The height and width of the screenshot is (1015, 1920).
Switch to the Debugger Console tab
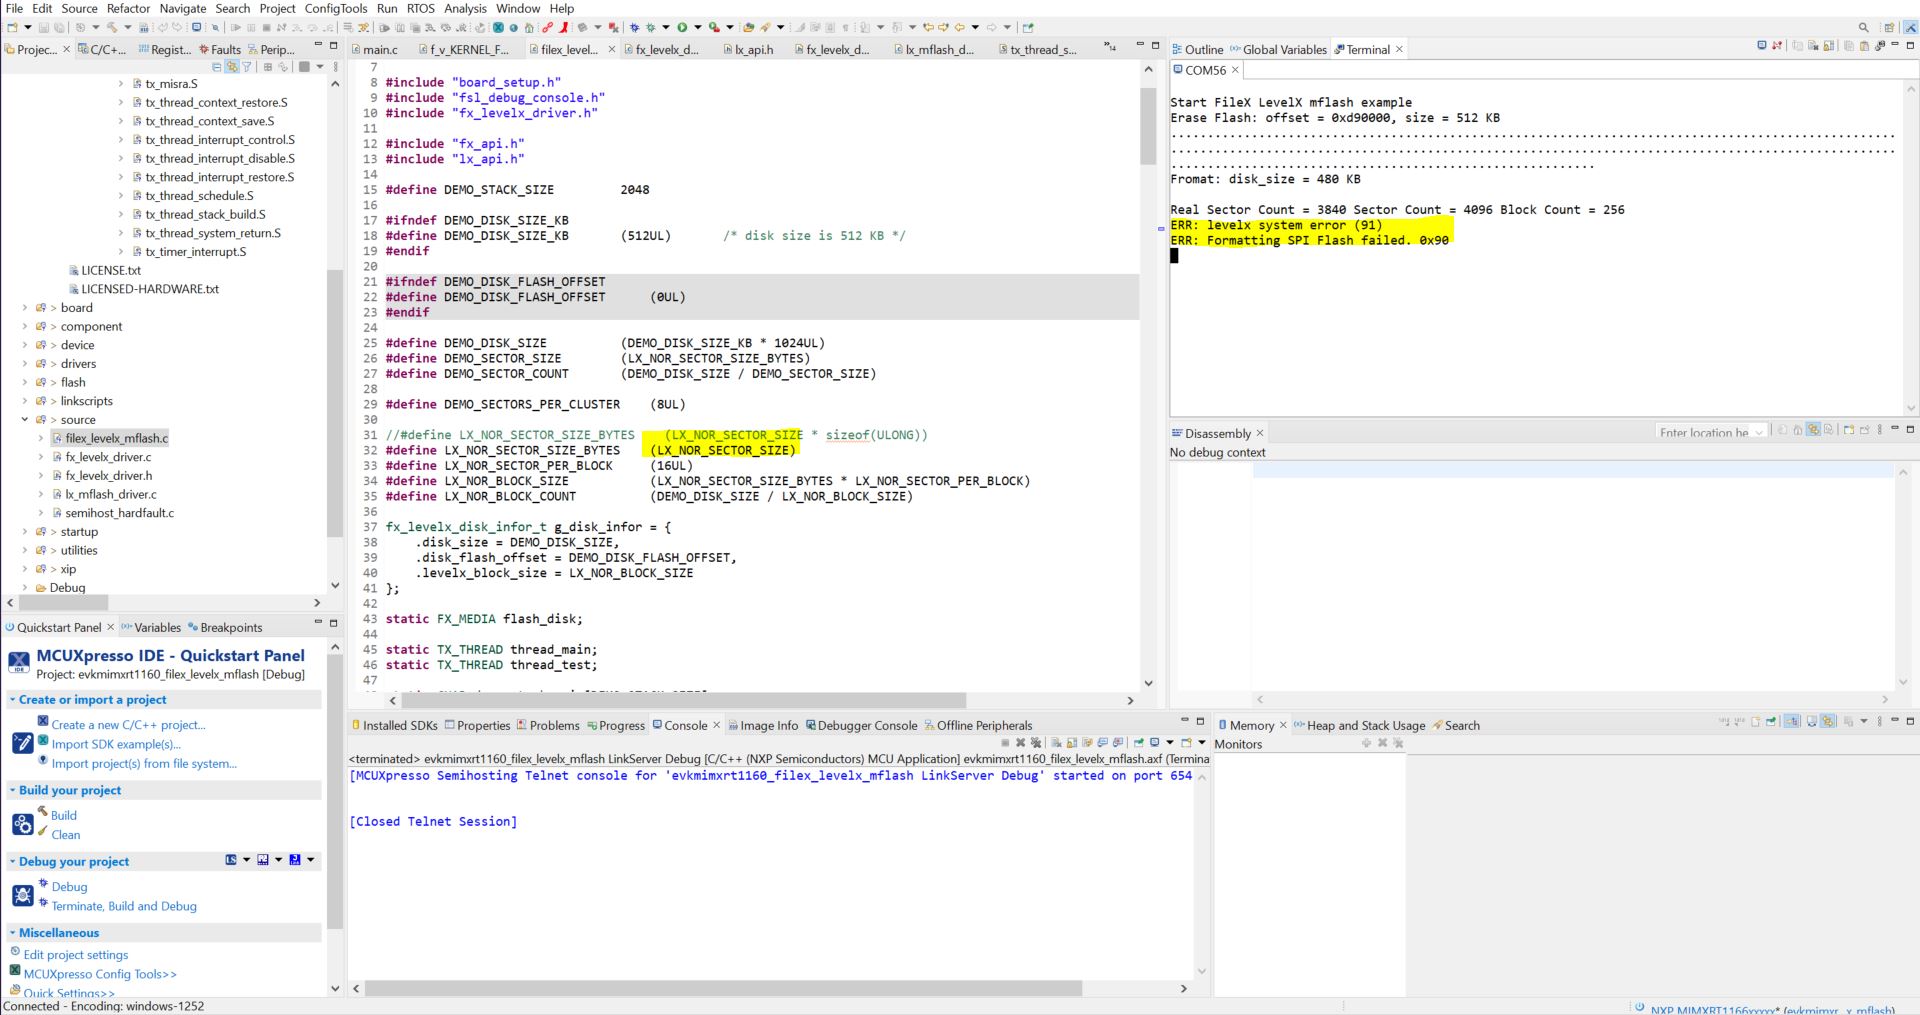tap(861, 725)
